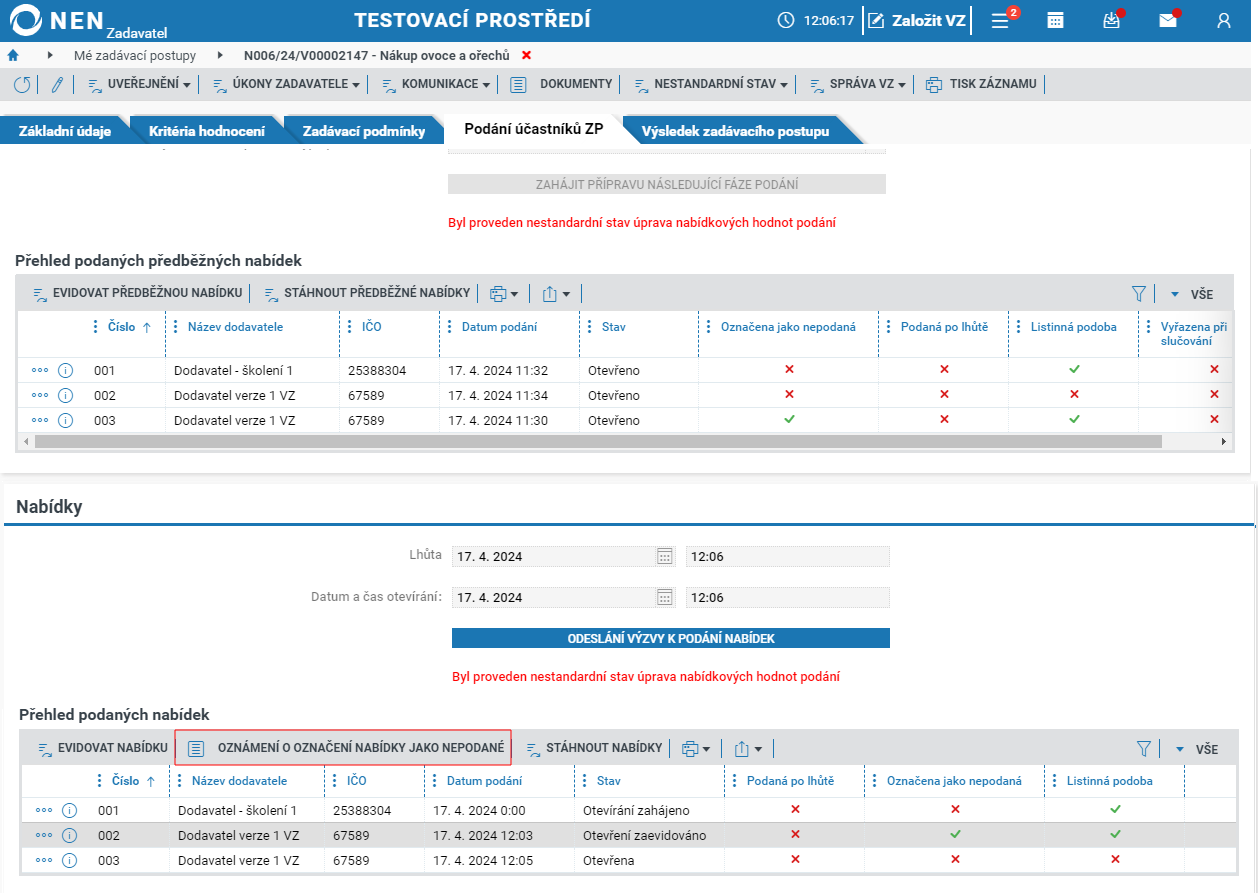Open VŠE view dropdown in preliminary offers table
This screenshot has height=893, width=1258.
[1191, 294]
